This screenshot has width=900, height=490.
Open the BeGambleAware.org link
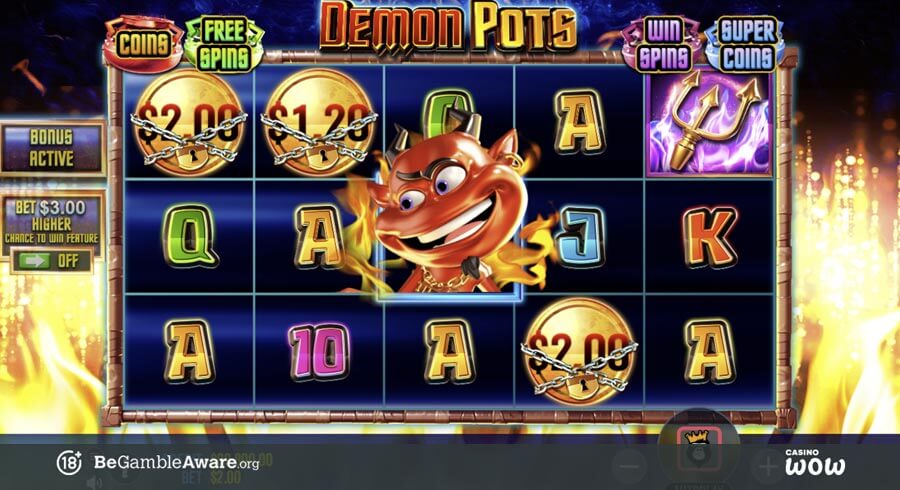(x=176, y=462)
